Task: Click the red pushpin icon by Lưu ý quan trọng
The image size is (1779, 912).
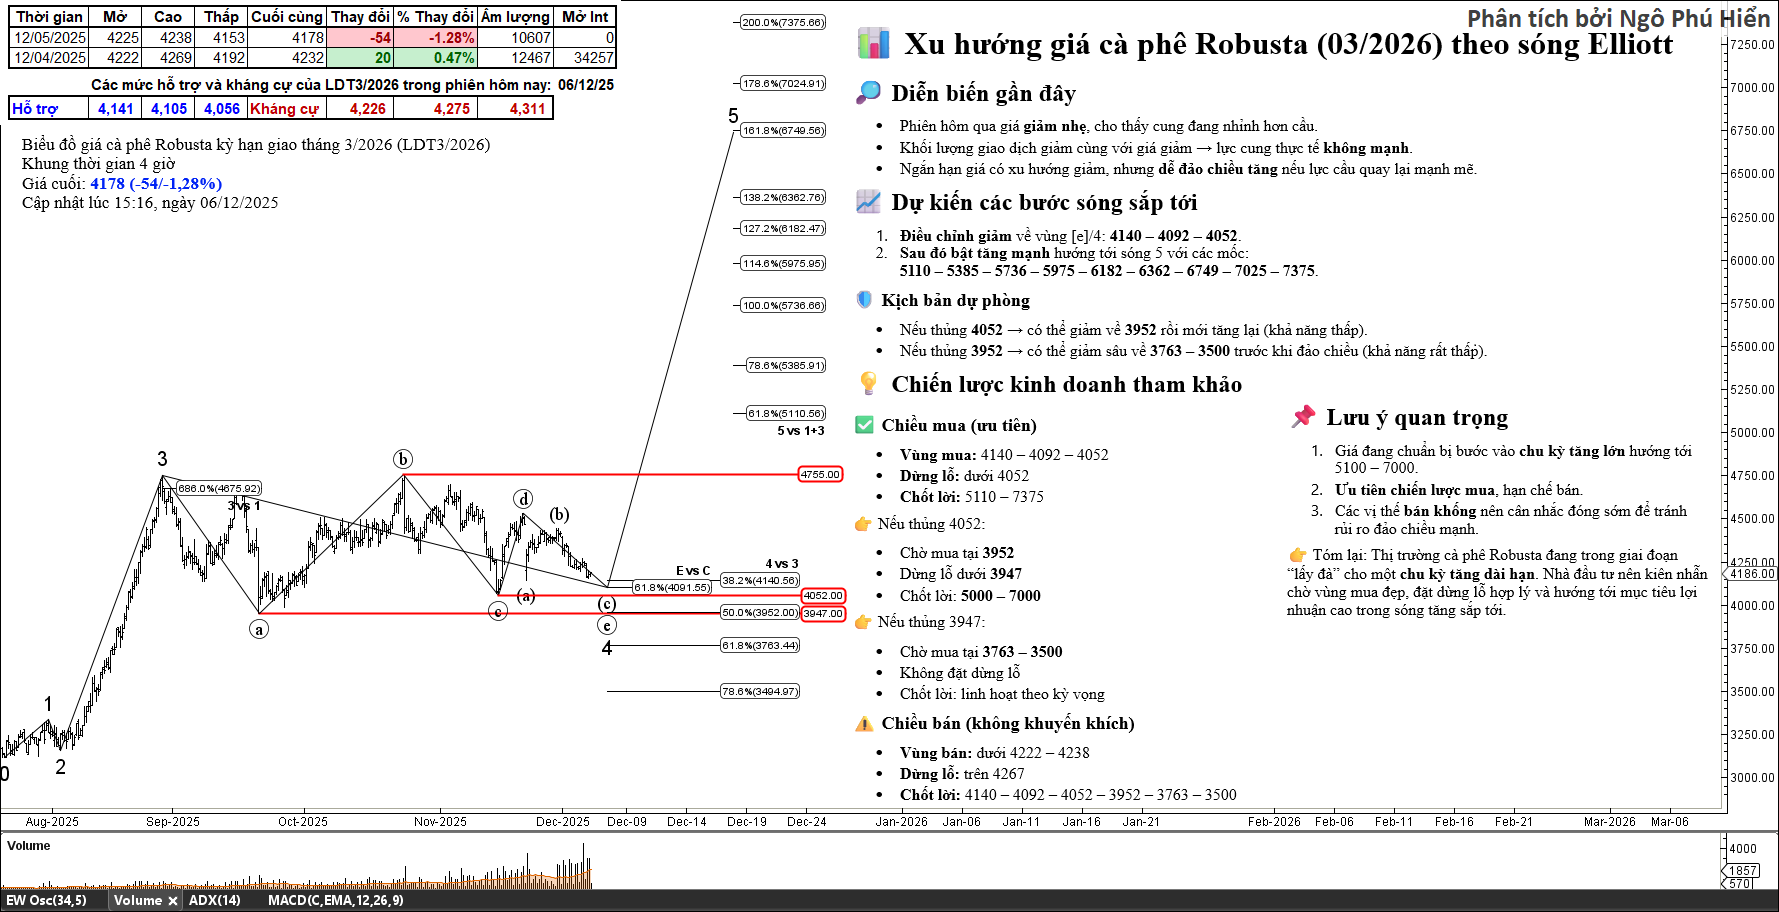Action: [1303, 417]
